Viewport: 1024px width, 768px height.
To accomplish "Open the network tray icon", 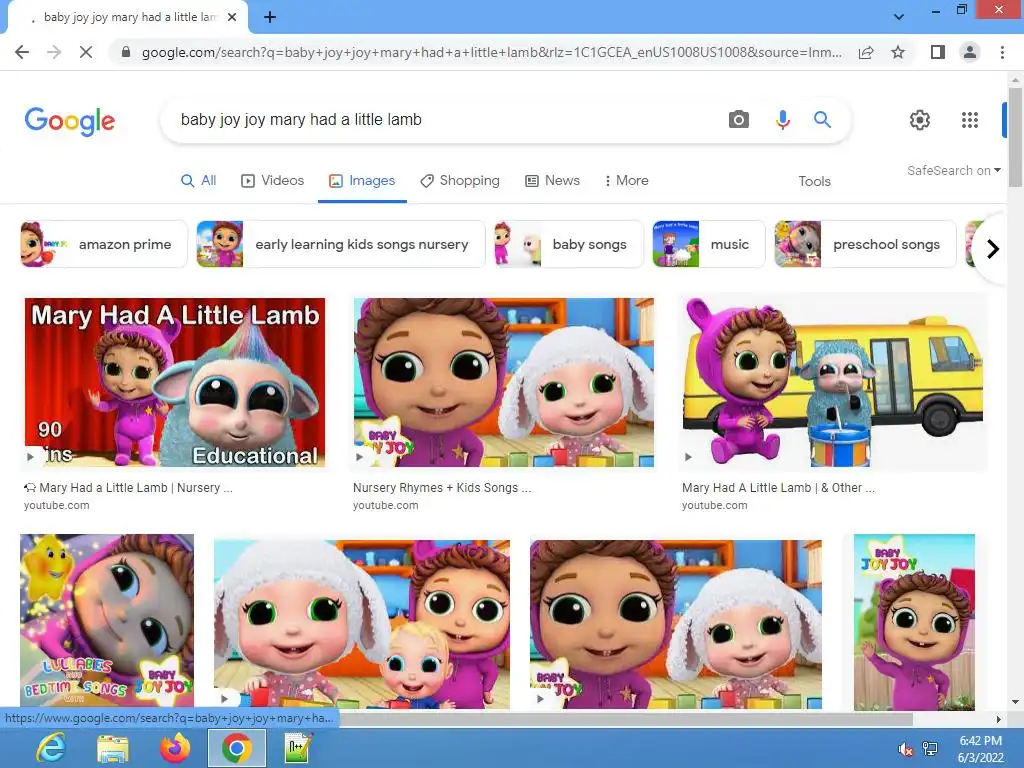I will [x=930, y=750].
